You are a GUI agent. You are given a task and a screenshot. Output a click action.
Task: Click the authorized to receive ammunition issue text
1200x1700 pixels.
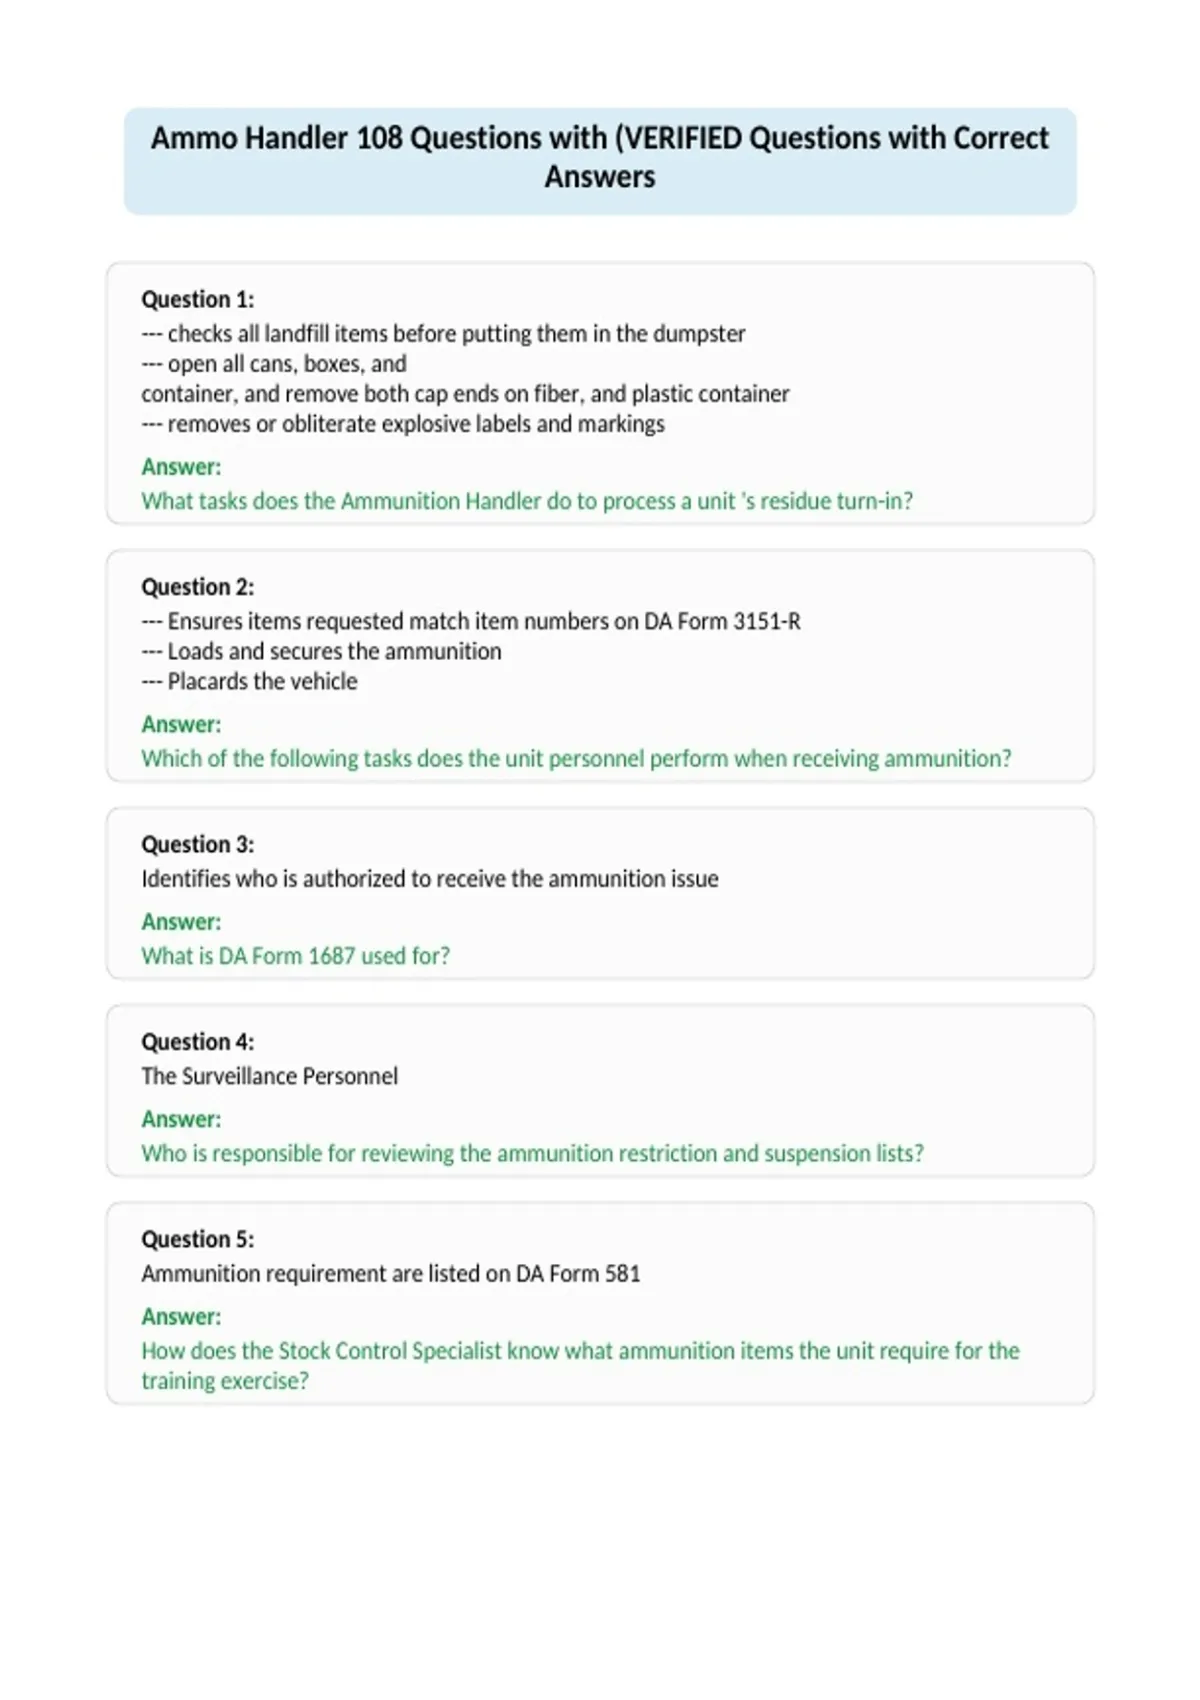click(430, 879)
